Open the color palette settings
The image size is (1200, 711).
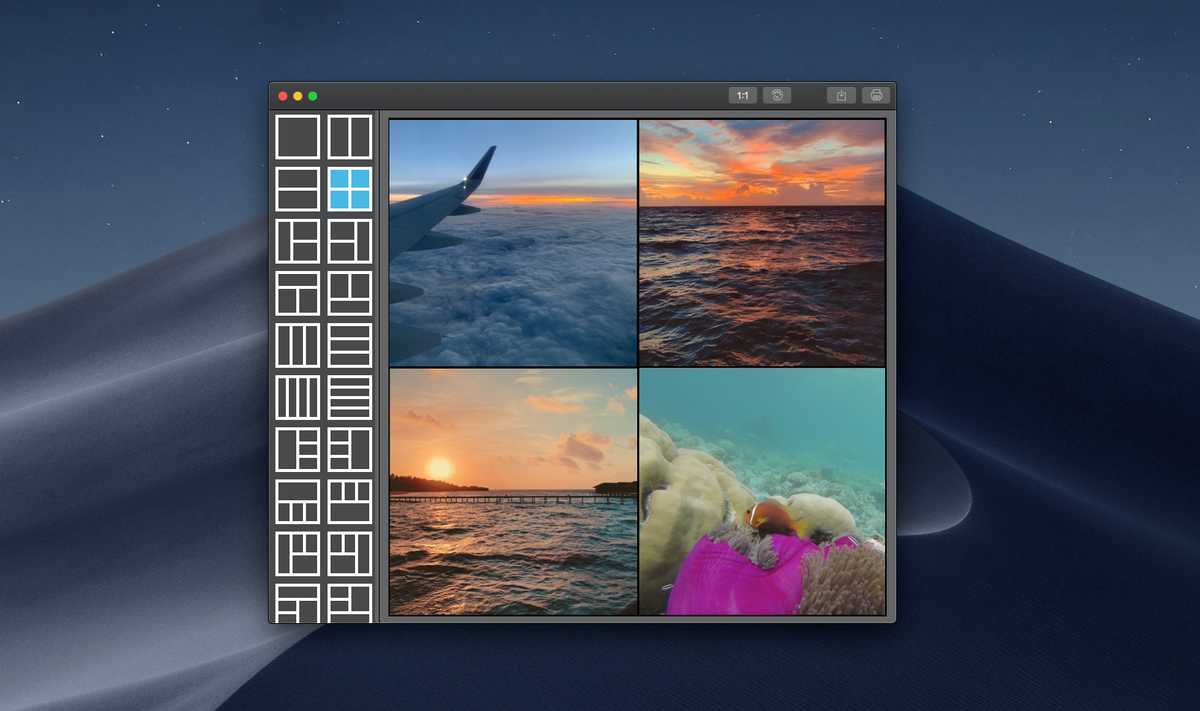[777, 96]
